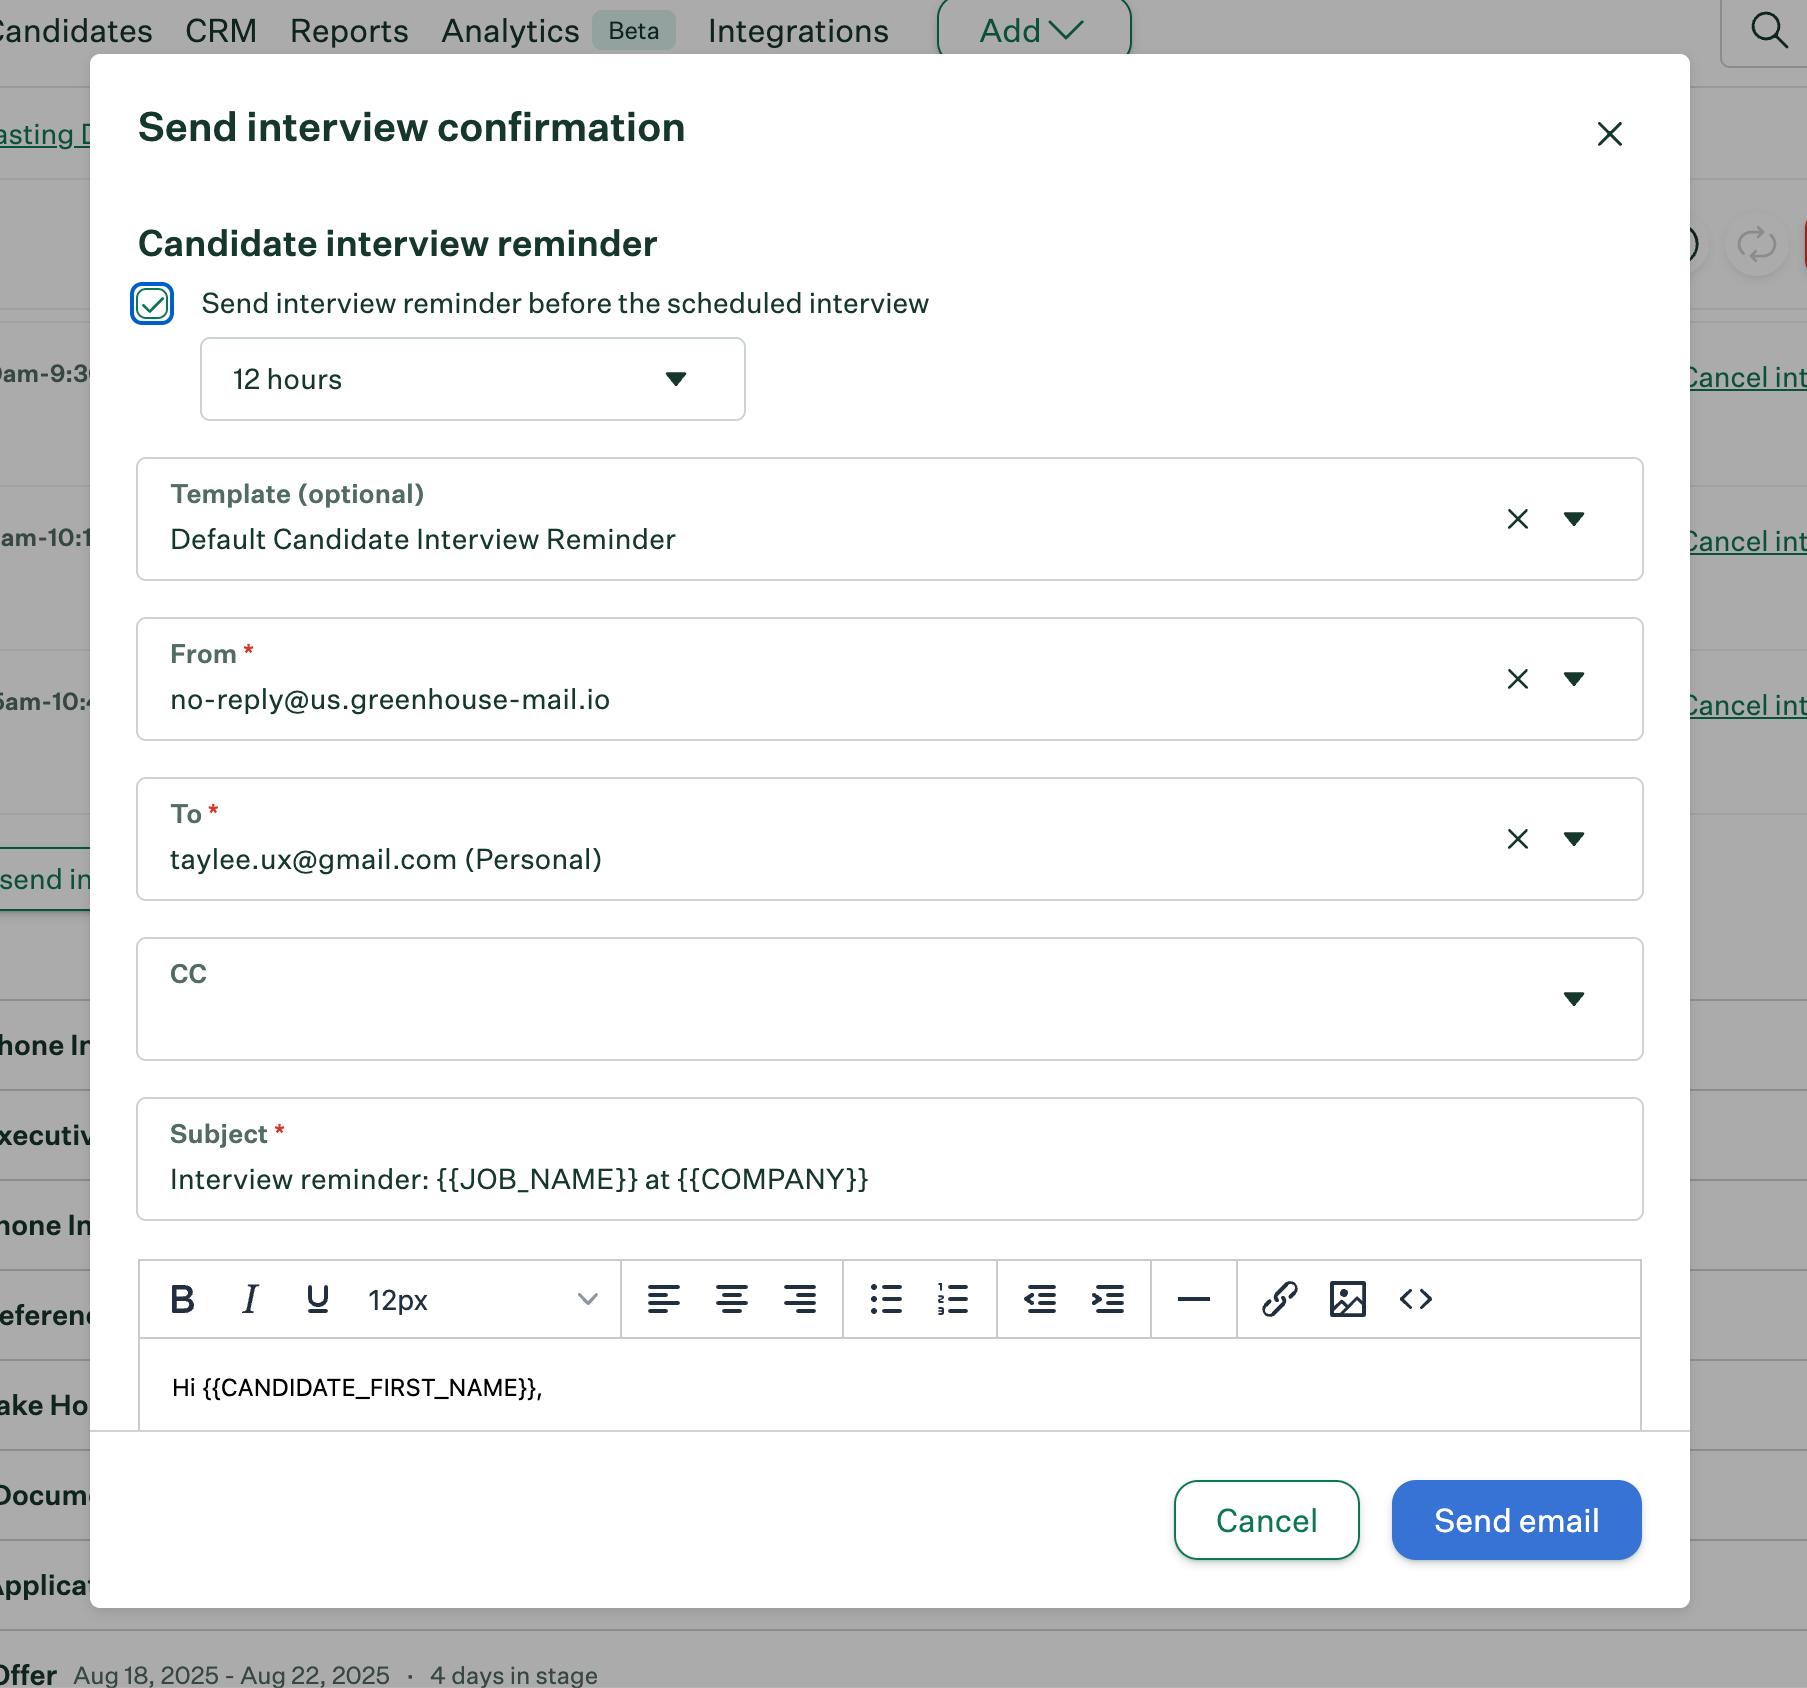
Task: Open the Add dropdown in navigation
Action: coord(1033,30)
